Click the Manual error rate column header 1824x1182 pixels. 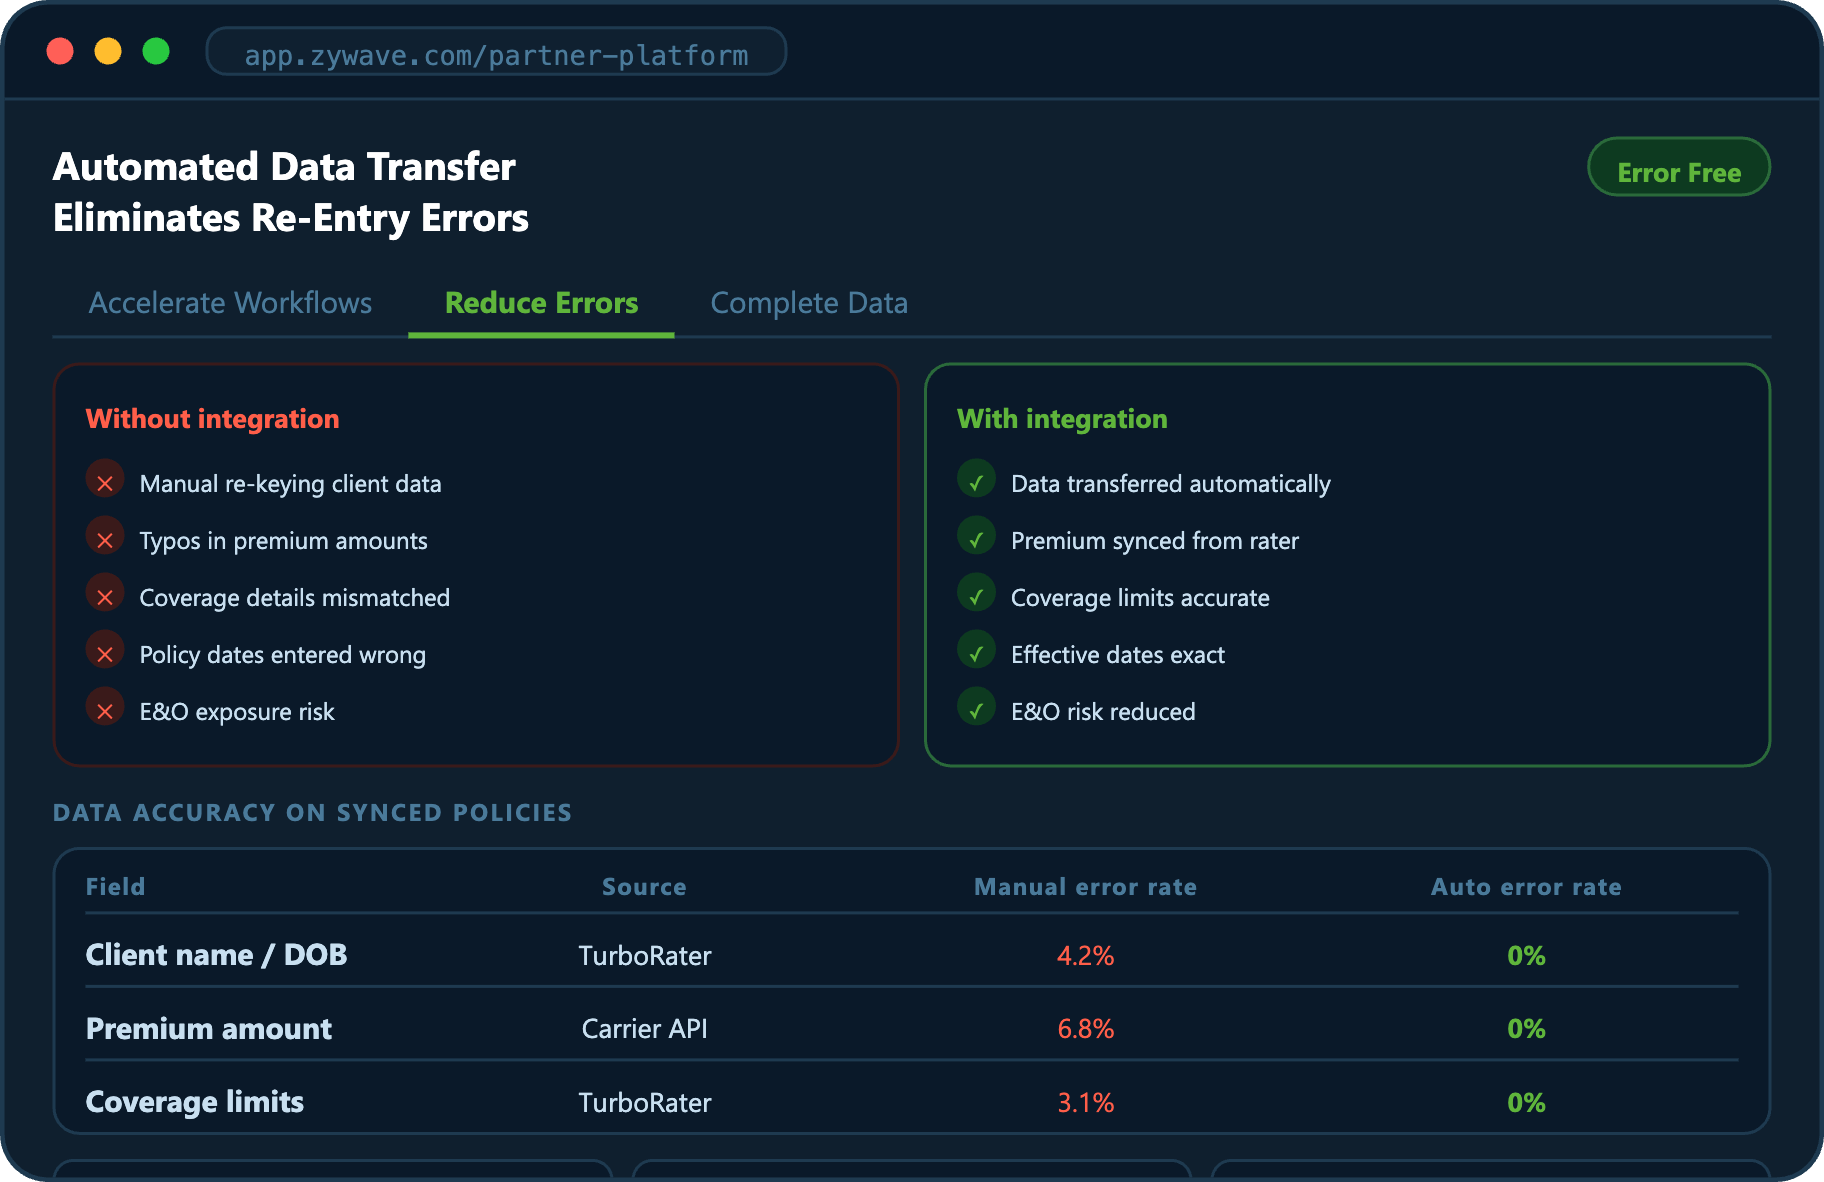click(1085, 887)
